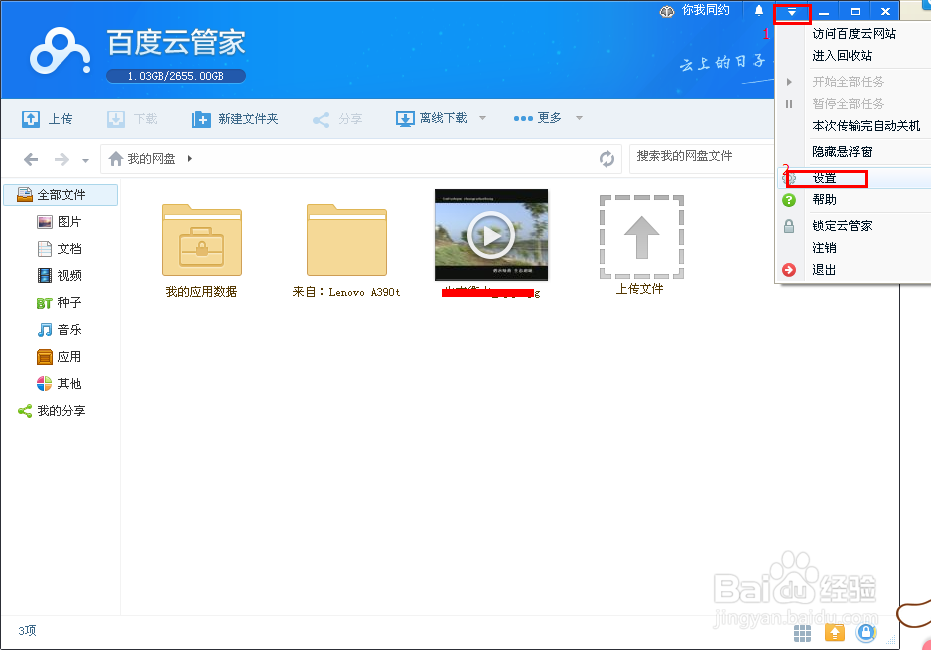
Task: Expand the Offline Download dropdown arrow
Action: point(482,118)
